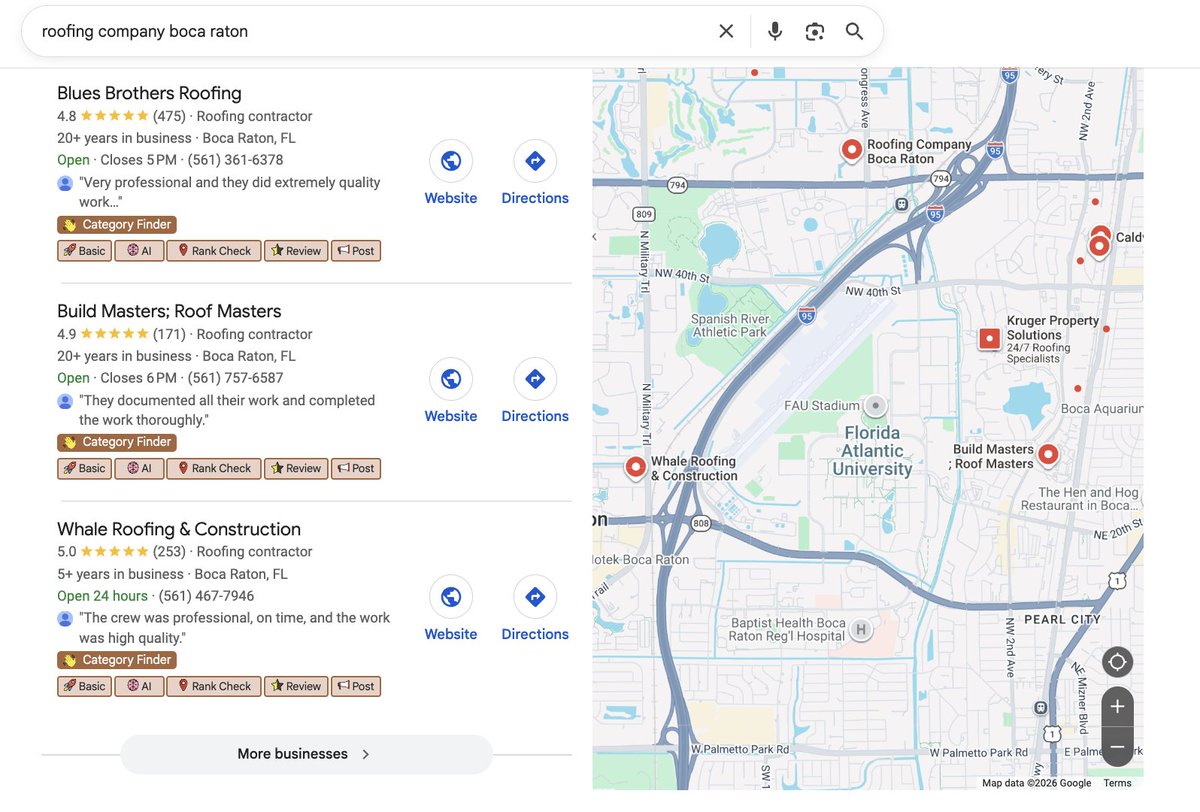This screenshot has width=1200, height=812.
Task: Open Category Finder for Build Masters; Roof Masters
Action: 117,442
